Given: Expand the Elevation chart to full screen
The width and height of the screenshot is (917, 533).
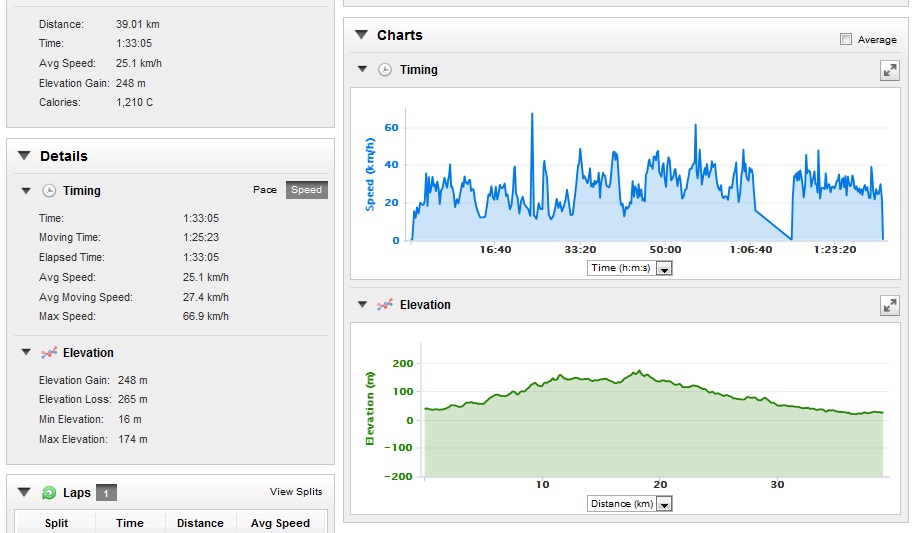Looking at the screenshot, I should tap(890, 305).
